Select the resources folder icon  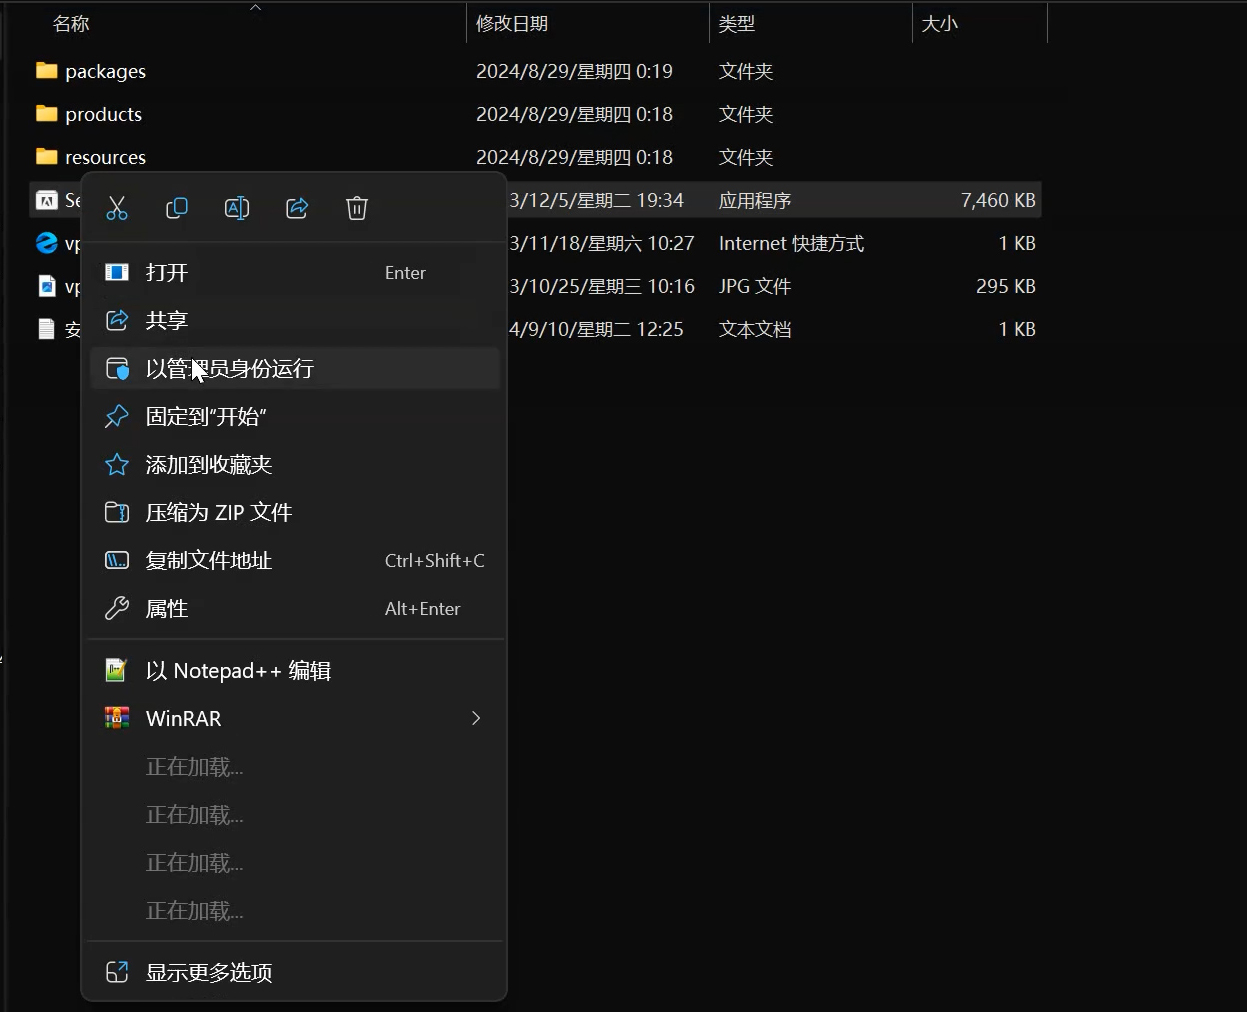pos(47,157)
